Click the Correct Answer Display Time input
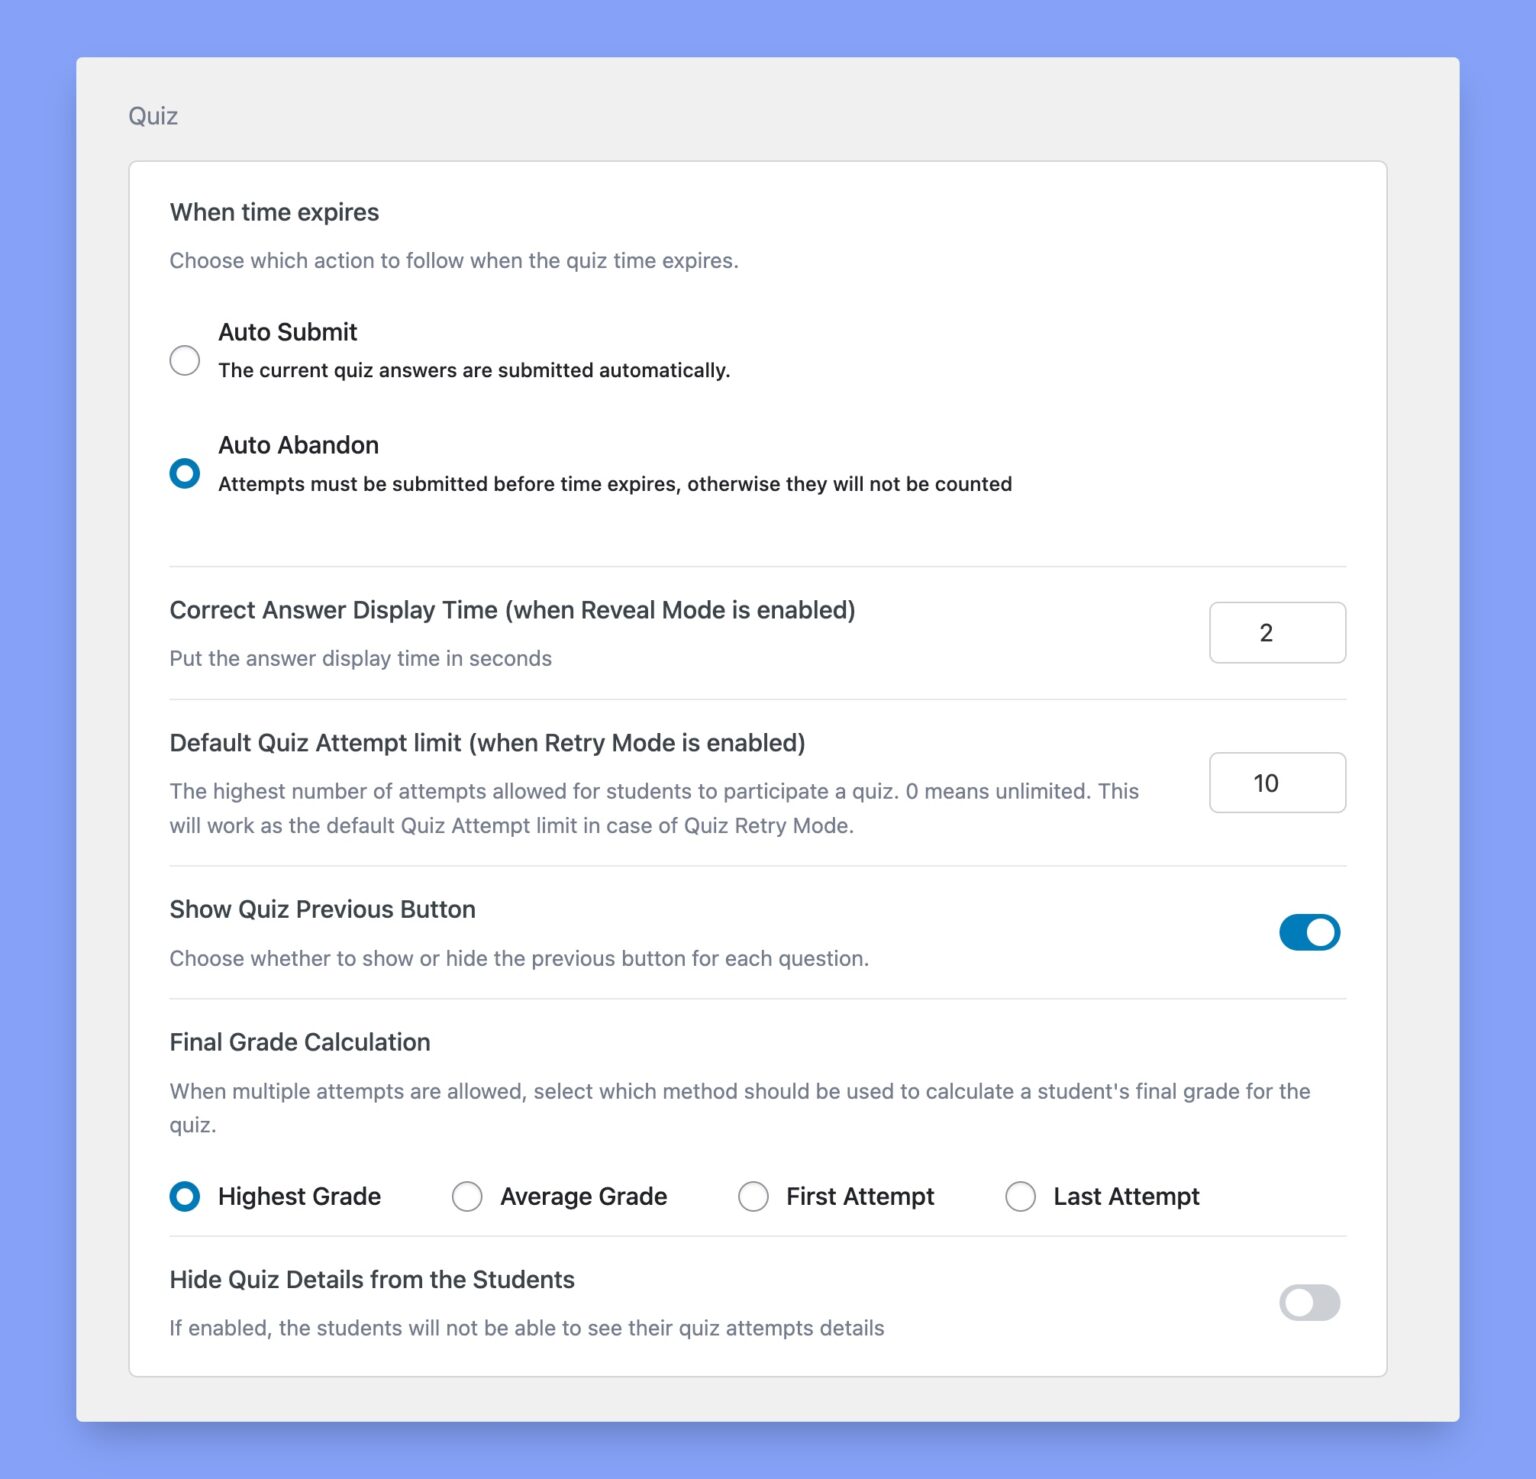Screen dimensions: 1536x1479 coord(1277,633)
